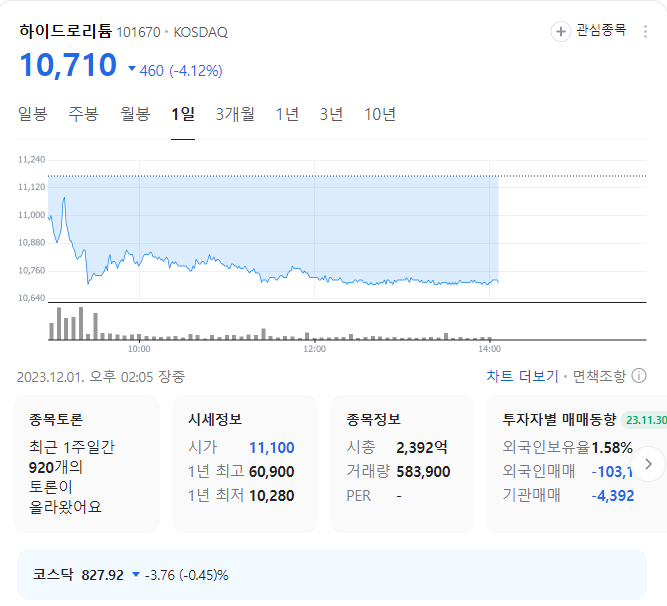Select the 3년 chart tab
The height and width of the screenshot is (606, 667).
point(331,114)
